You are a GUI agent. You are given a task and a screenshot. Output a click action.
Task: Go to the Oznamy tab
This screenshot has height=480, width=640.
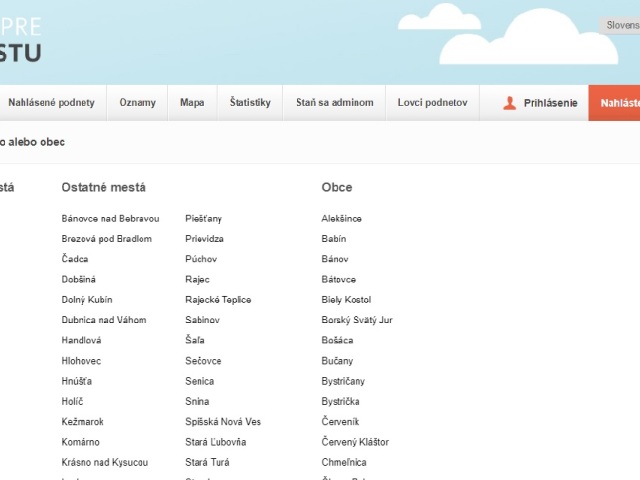pos(138,102)
